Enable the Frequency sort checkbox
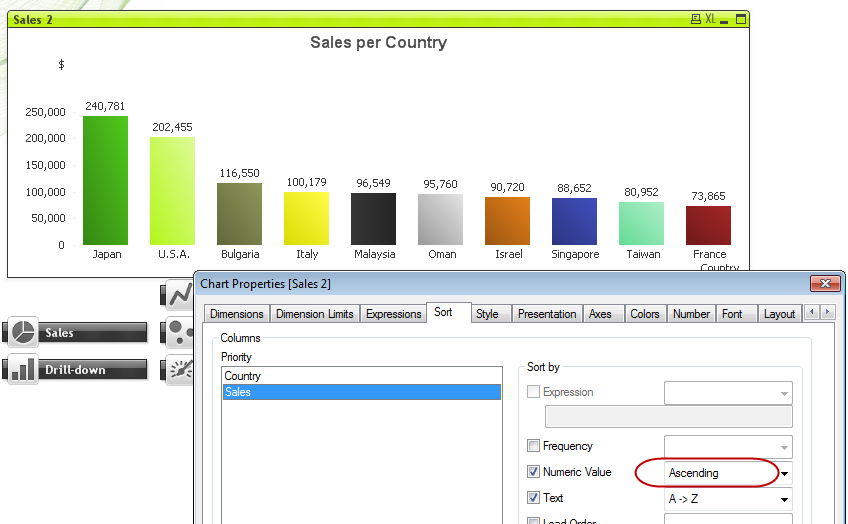848x524 pixels. click(534, 446)
